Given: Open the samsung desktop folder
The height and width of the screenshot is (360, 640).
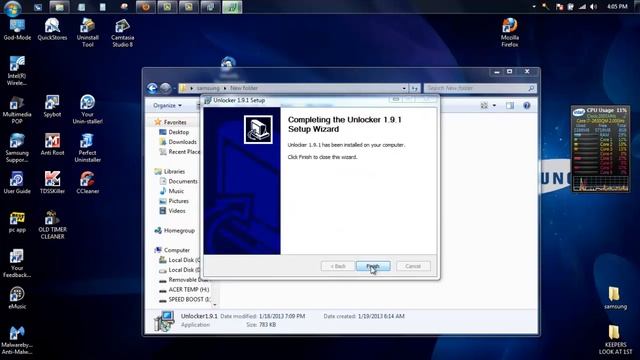Looking at the screenshot, I should (615, 298).
